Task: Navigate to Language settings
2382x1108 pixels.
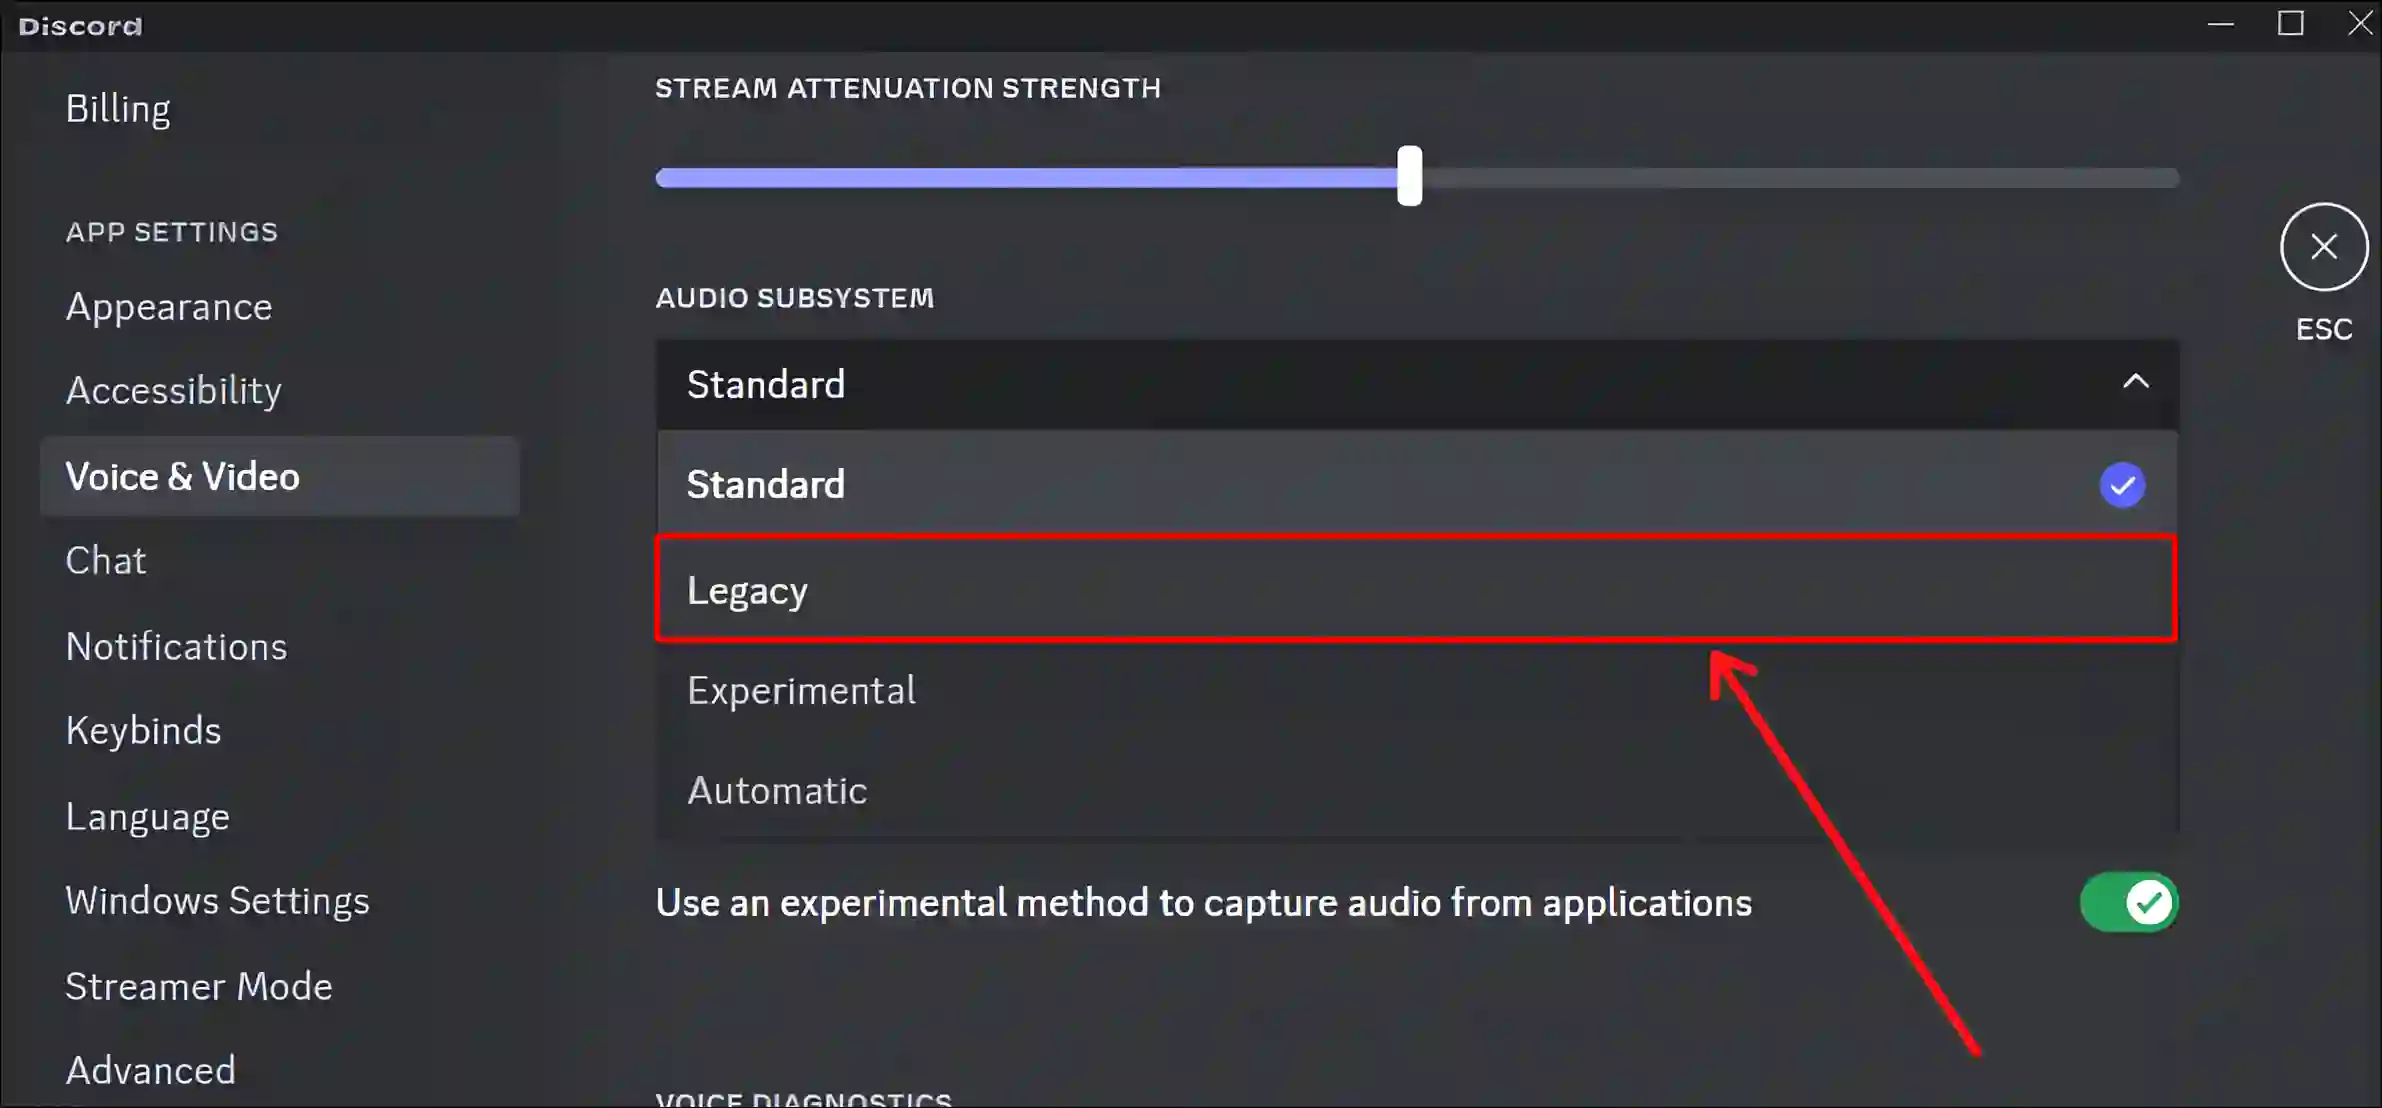Action: 147,816
